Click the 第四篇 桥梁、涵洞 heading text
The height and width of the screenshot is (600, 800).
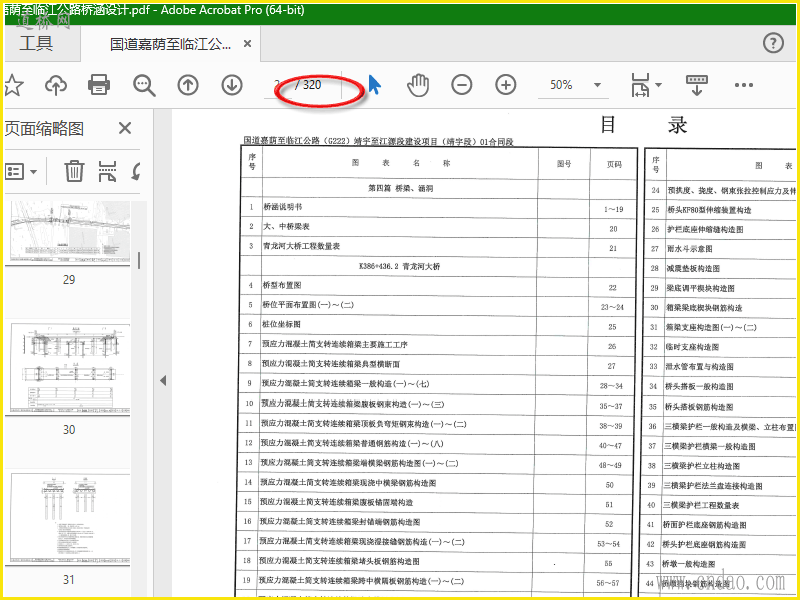coord(400,188)
